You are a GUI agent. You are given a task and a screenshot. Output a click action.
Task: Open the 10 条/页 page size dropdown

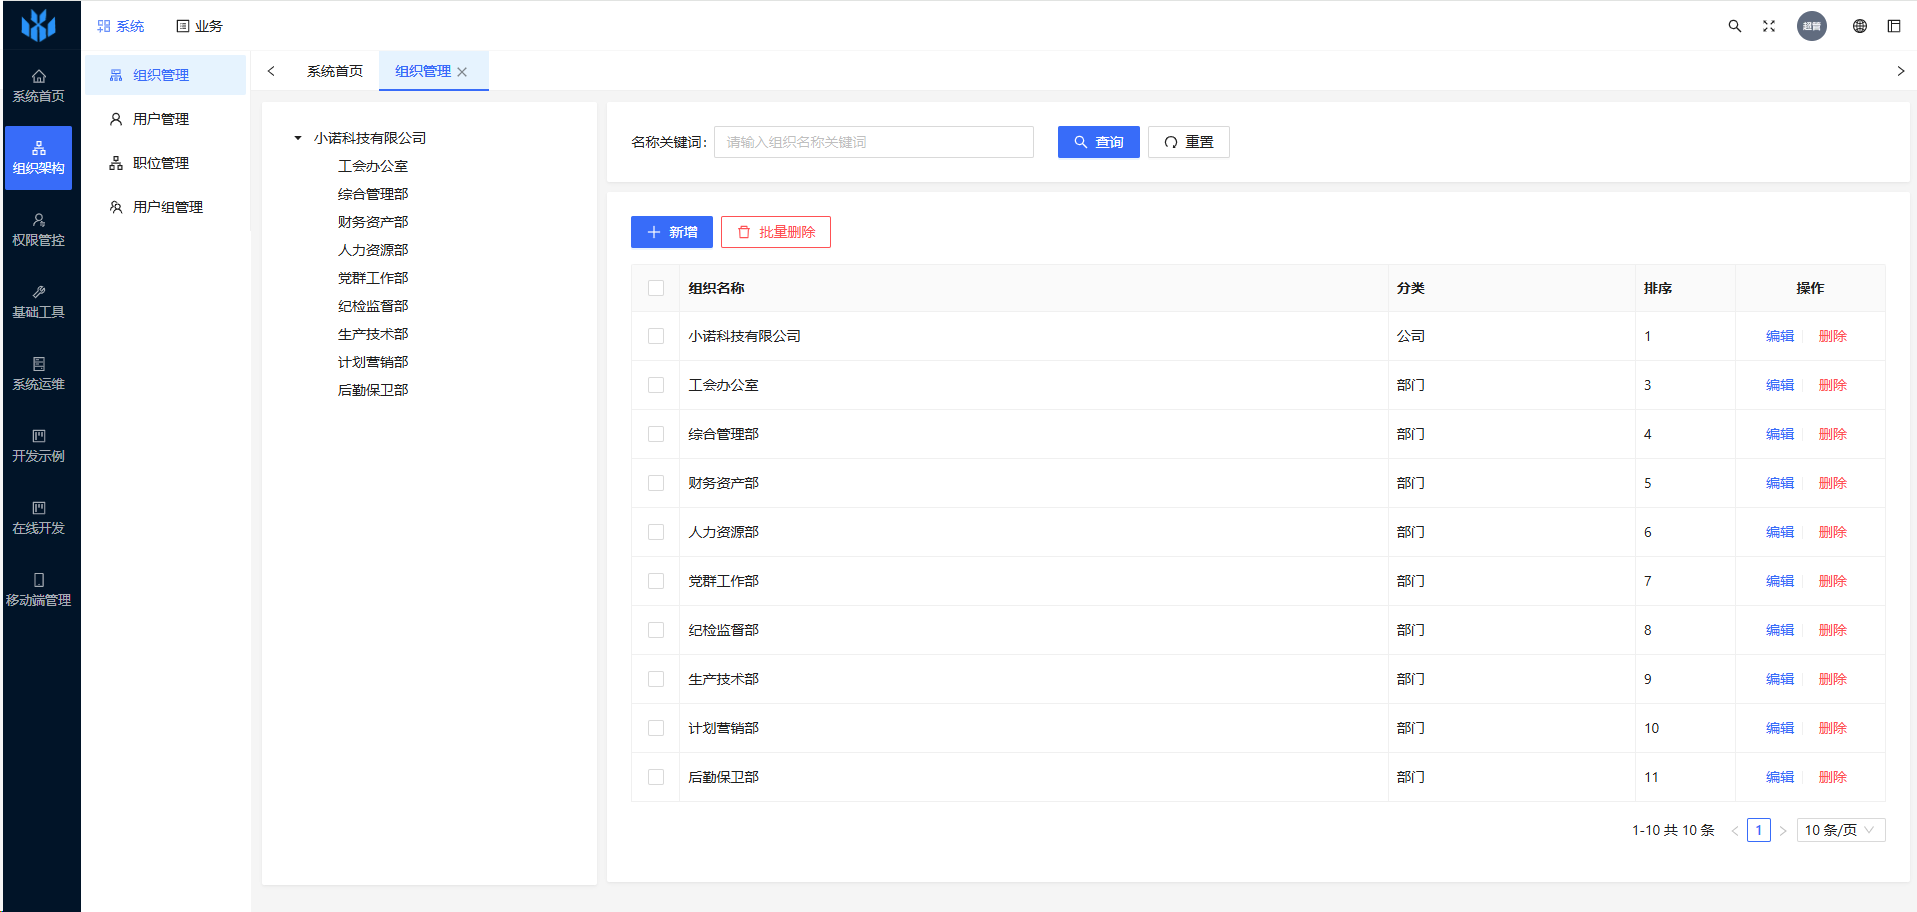1840,830
